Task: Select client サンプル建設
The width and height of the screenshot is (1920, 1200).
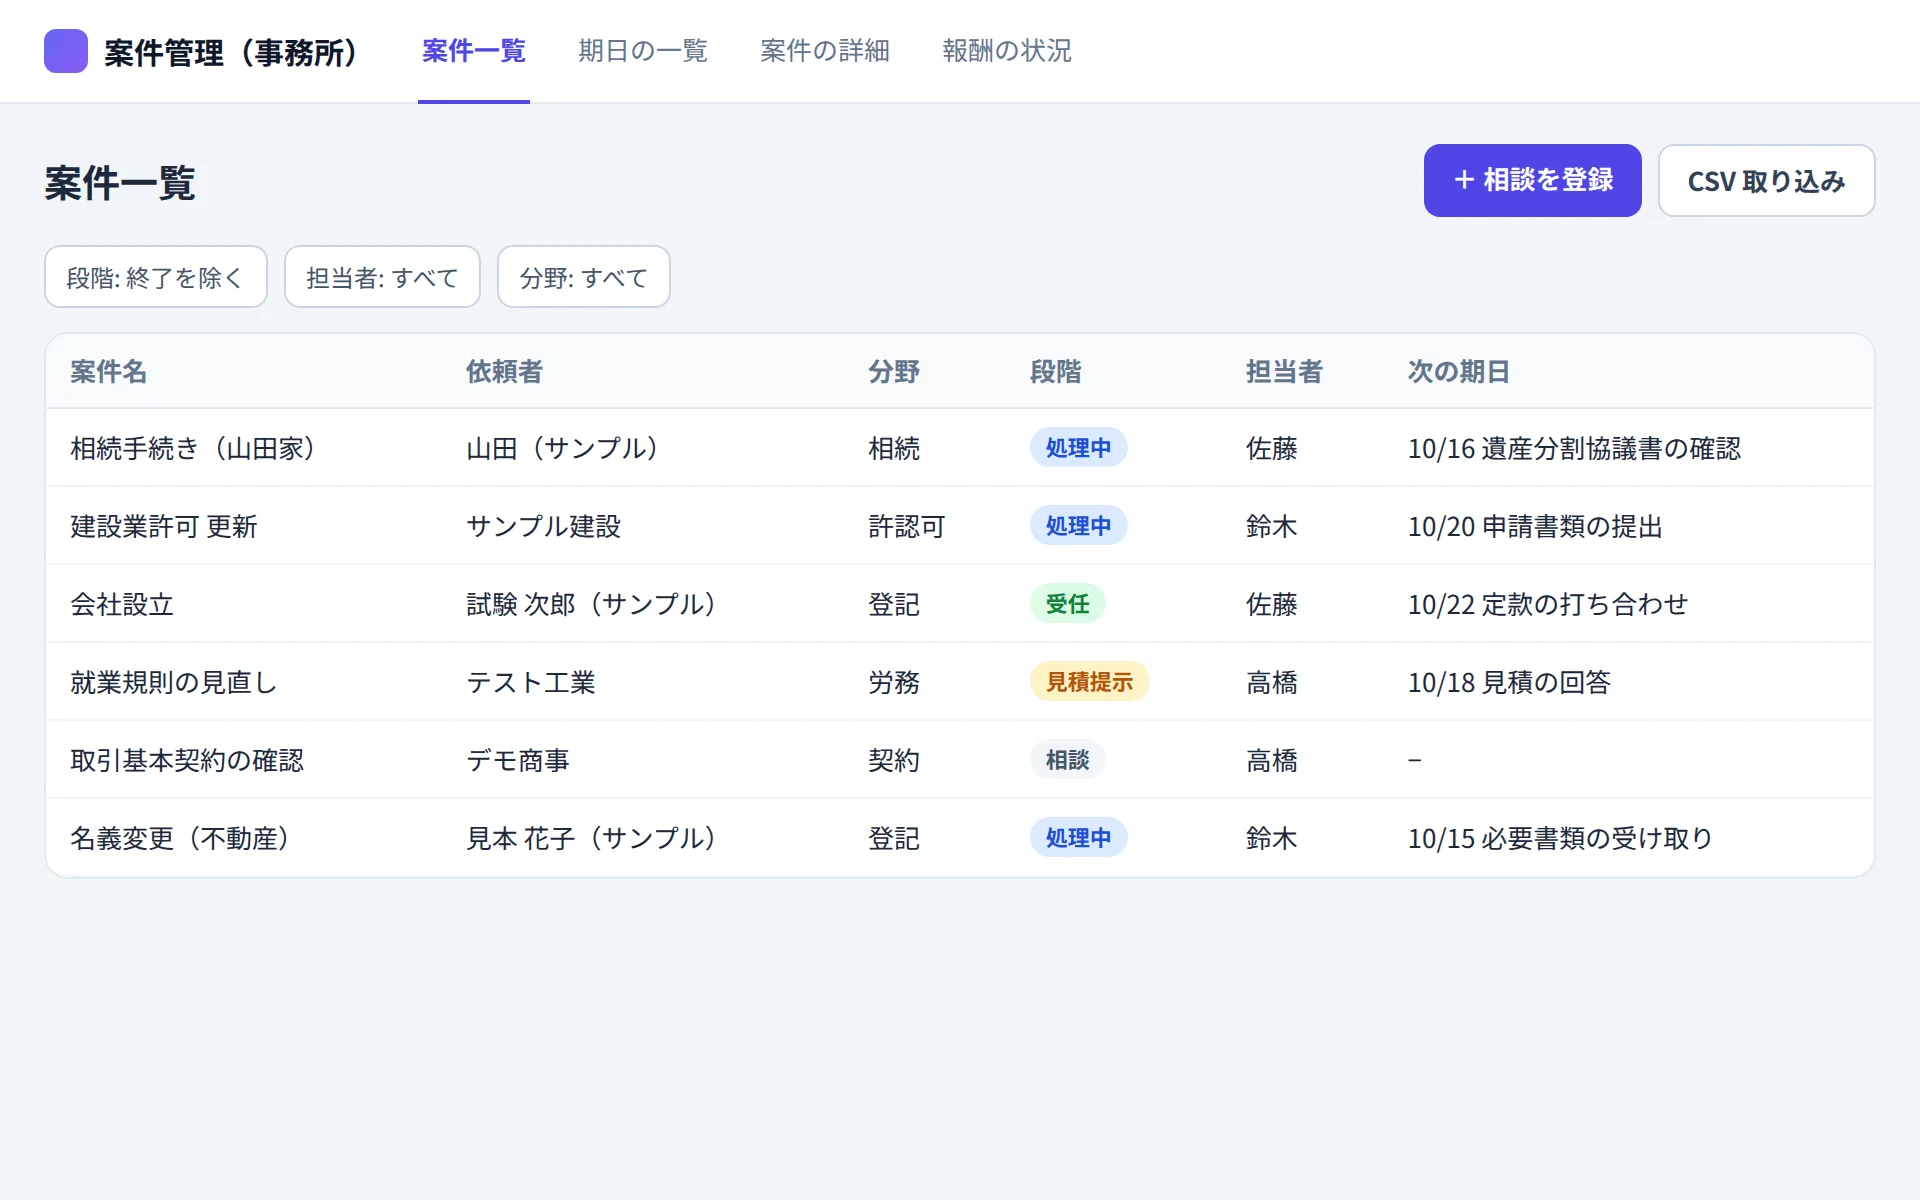Action: pyautogui.click(x=544, y=526)
